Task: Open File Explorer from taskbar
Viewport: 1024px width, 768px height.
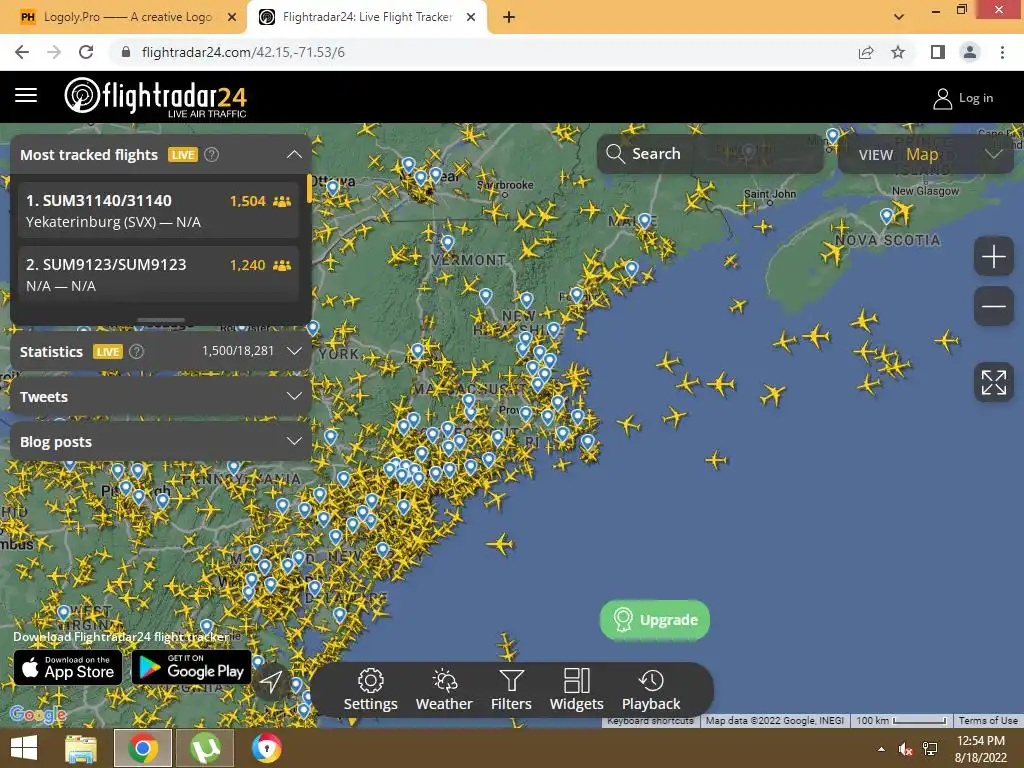Action: coord(81,748)
